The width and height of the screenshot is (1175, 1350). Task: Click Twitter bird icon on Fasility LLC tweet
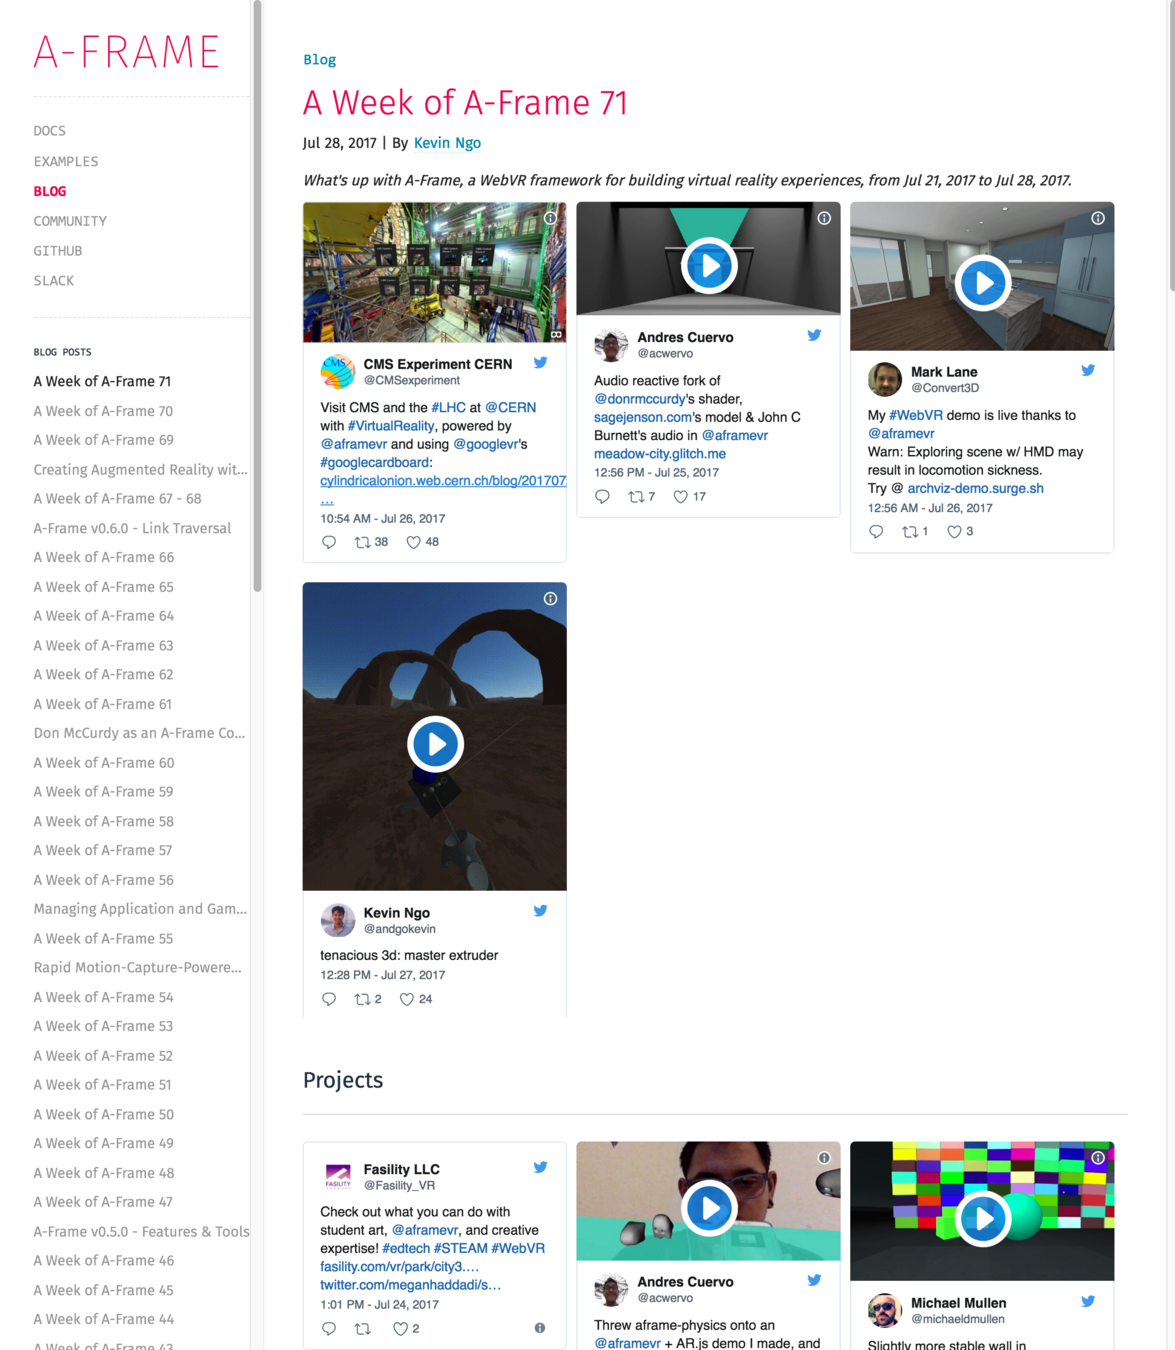pyautogui.click(x=540, y=1167)
